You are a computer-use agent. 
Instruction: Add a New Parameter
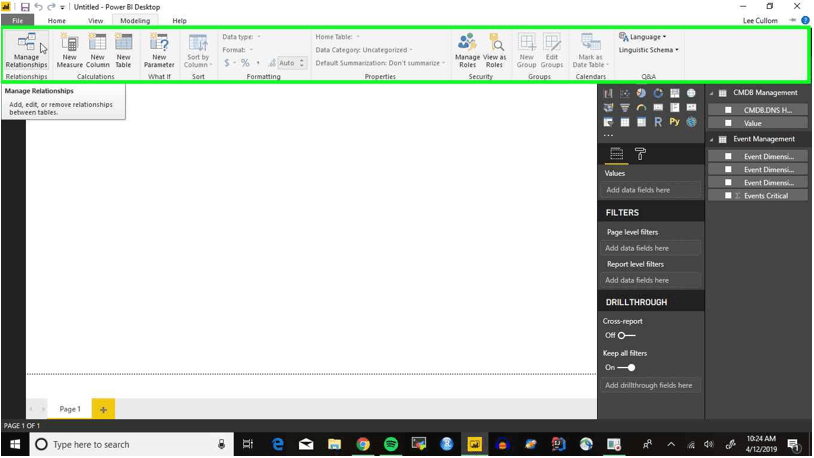(x=159, y=50)
